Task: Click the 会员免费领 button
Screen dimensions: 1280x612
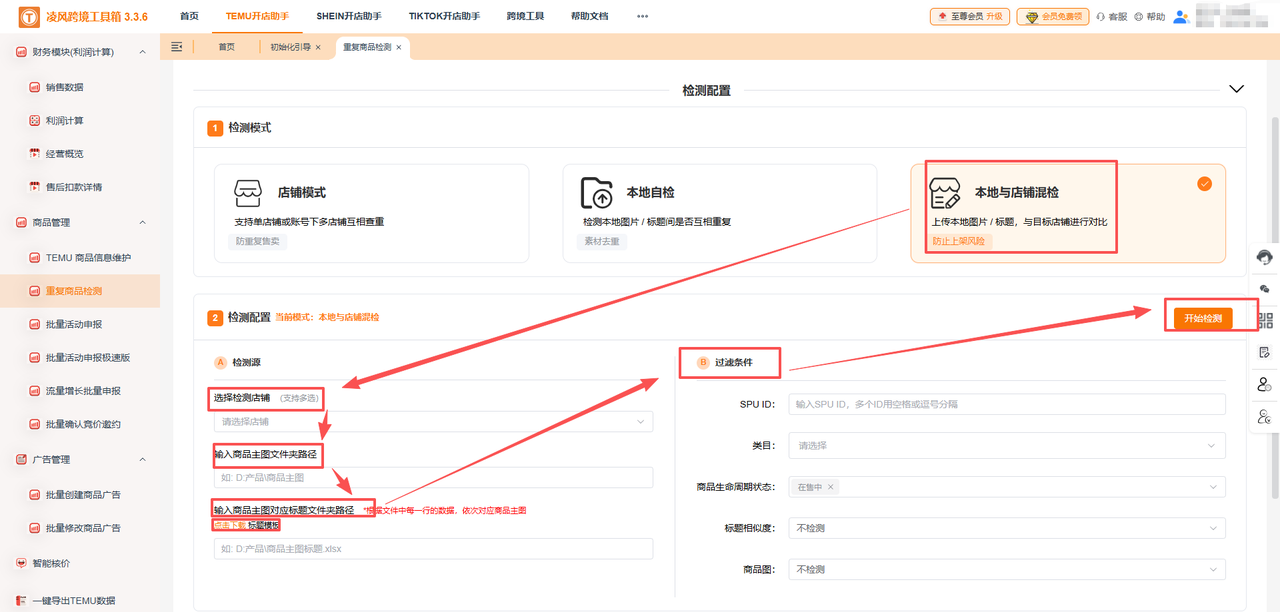Action: click(1053, 16)
